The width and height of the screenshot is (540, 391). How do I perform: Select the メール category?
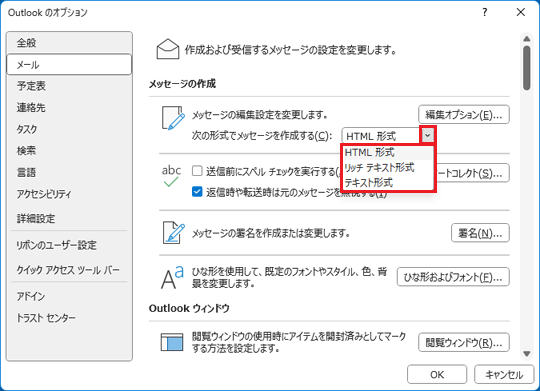69,64
